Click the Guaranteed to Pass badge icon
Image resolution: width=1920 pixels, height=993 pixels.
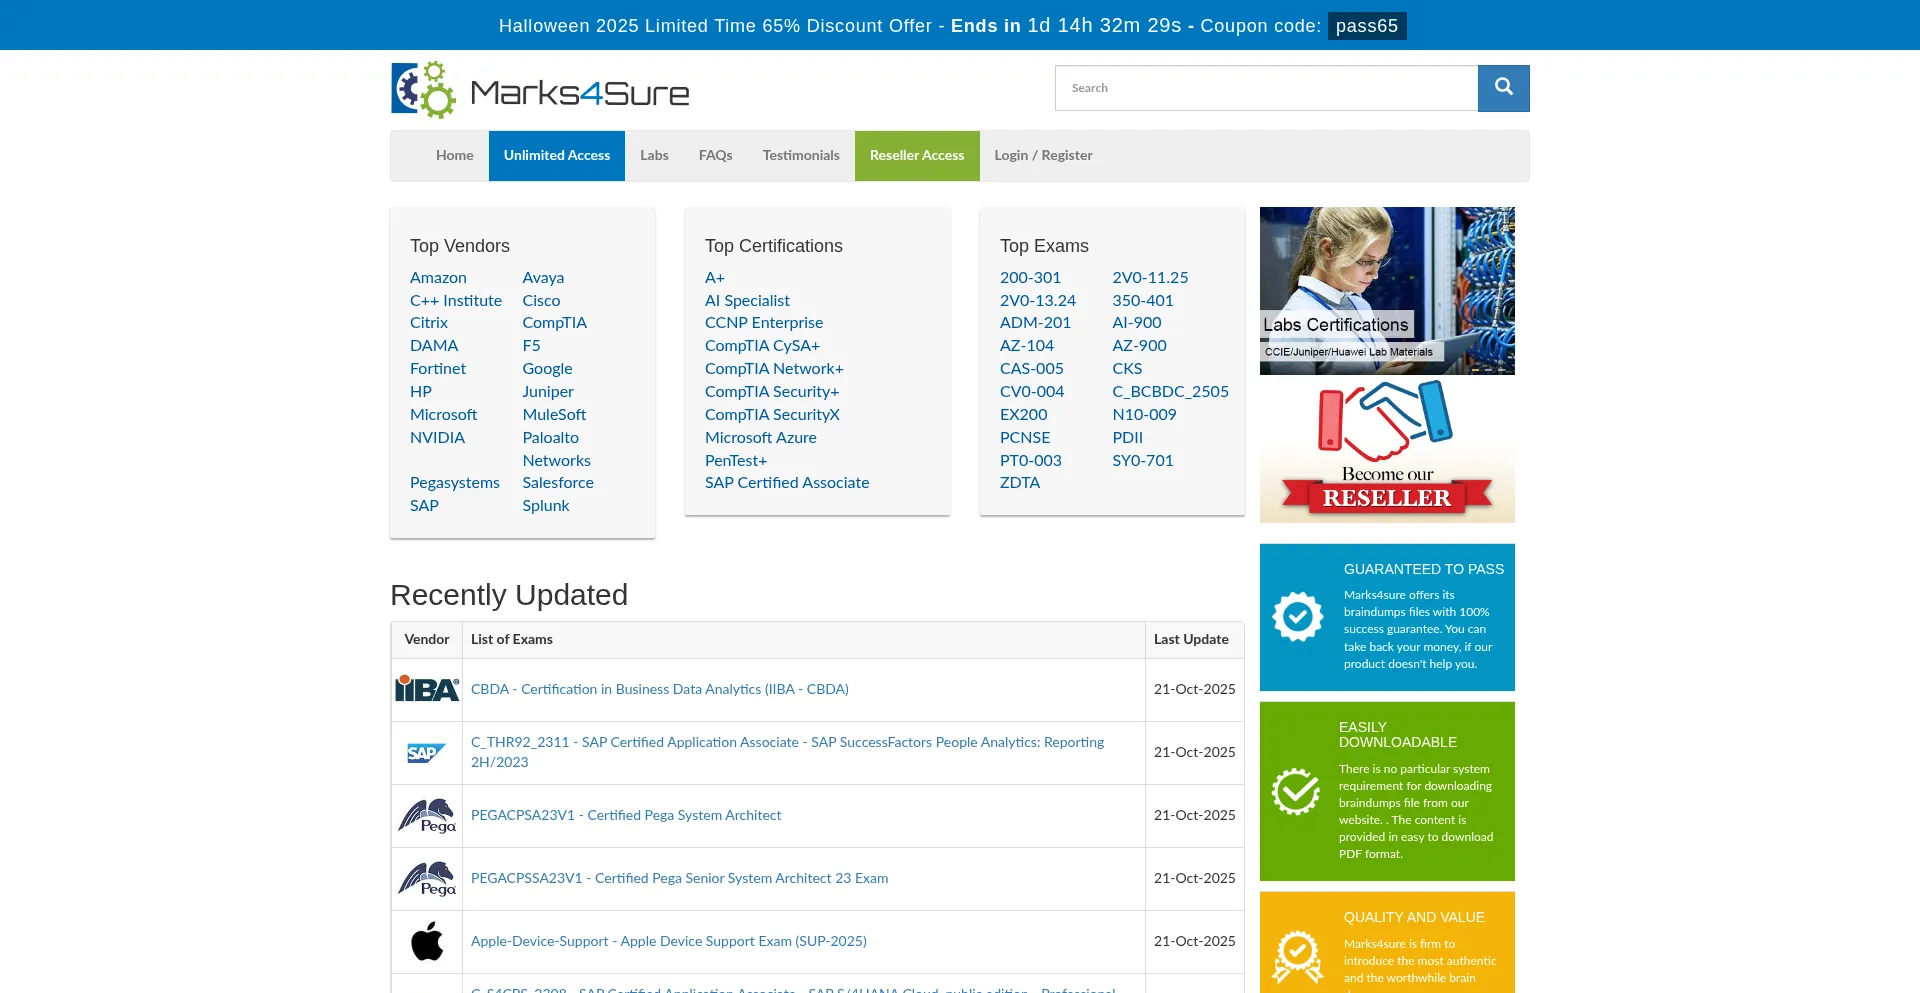pos(1297,617)
